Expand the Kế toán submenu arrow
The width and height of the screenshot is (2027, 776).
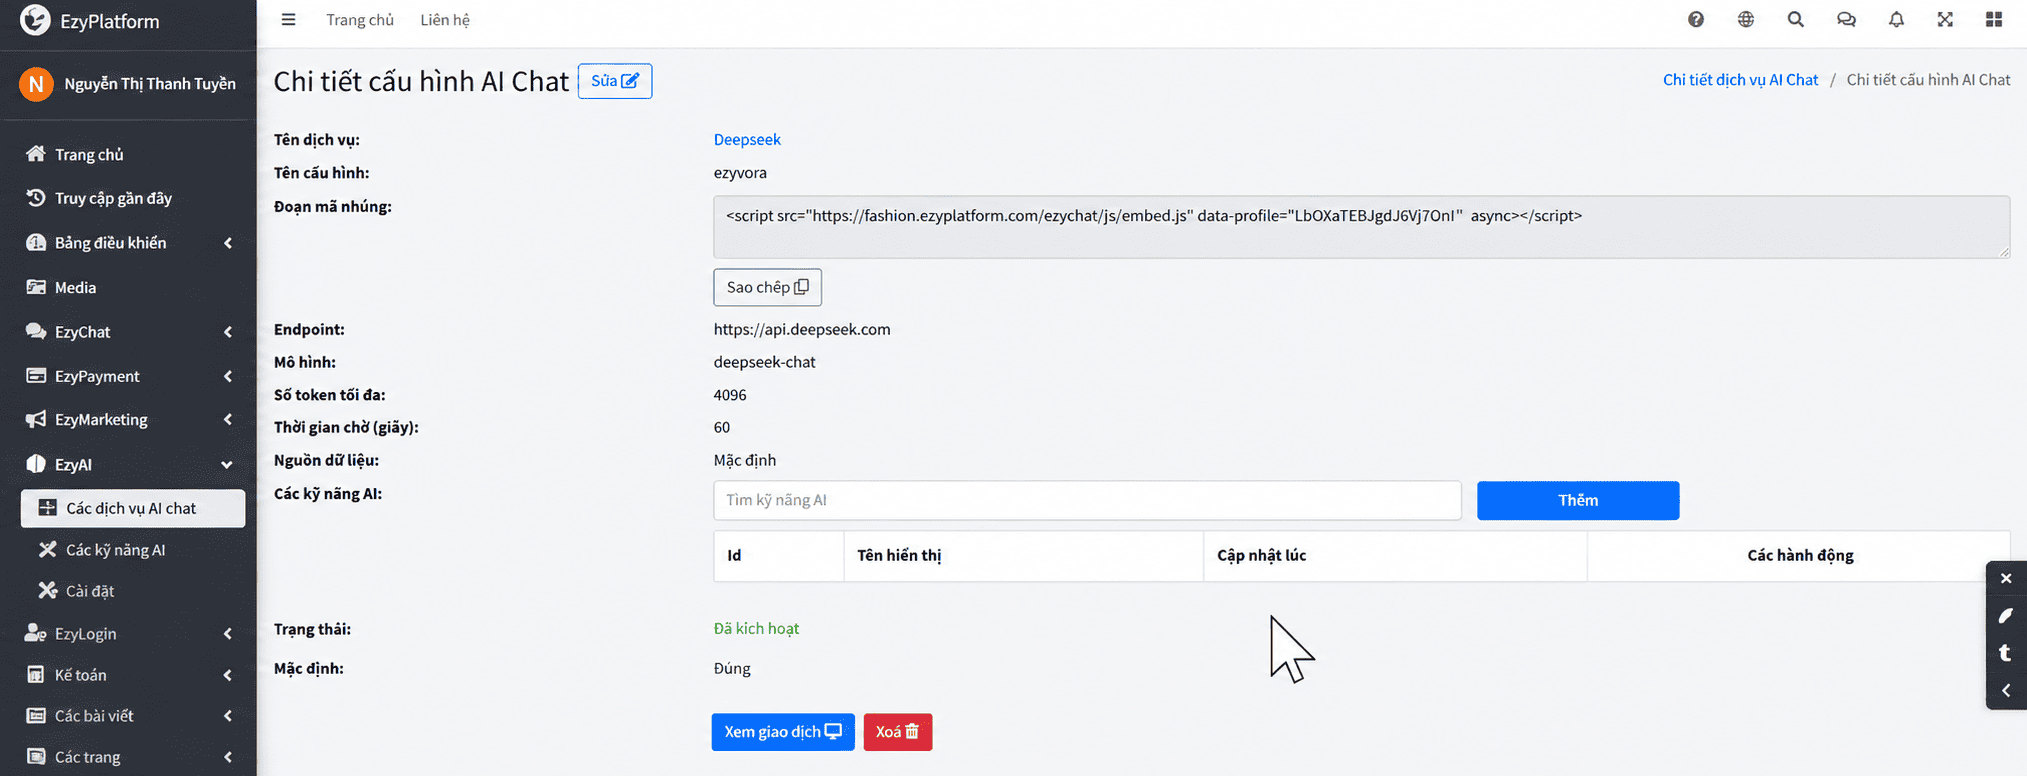[x=228, y=675]
